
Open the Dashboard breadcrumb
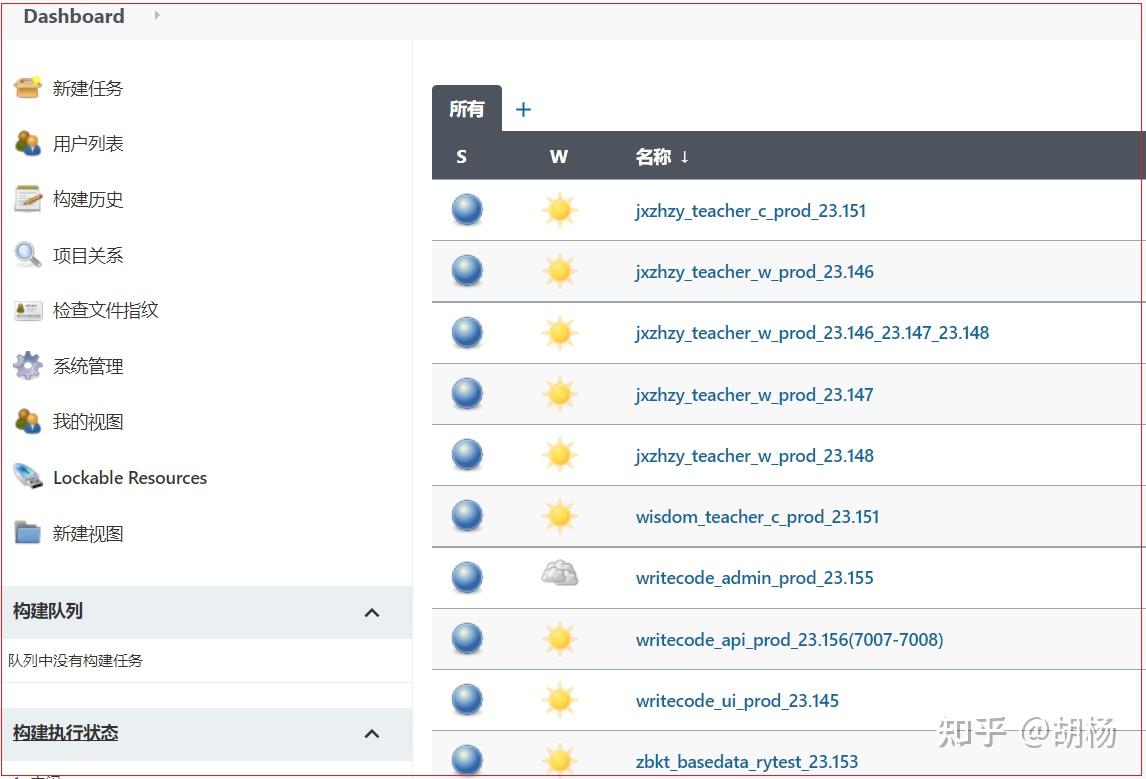click(74, 16)
